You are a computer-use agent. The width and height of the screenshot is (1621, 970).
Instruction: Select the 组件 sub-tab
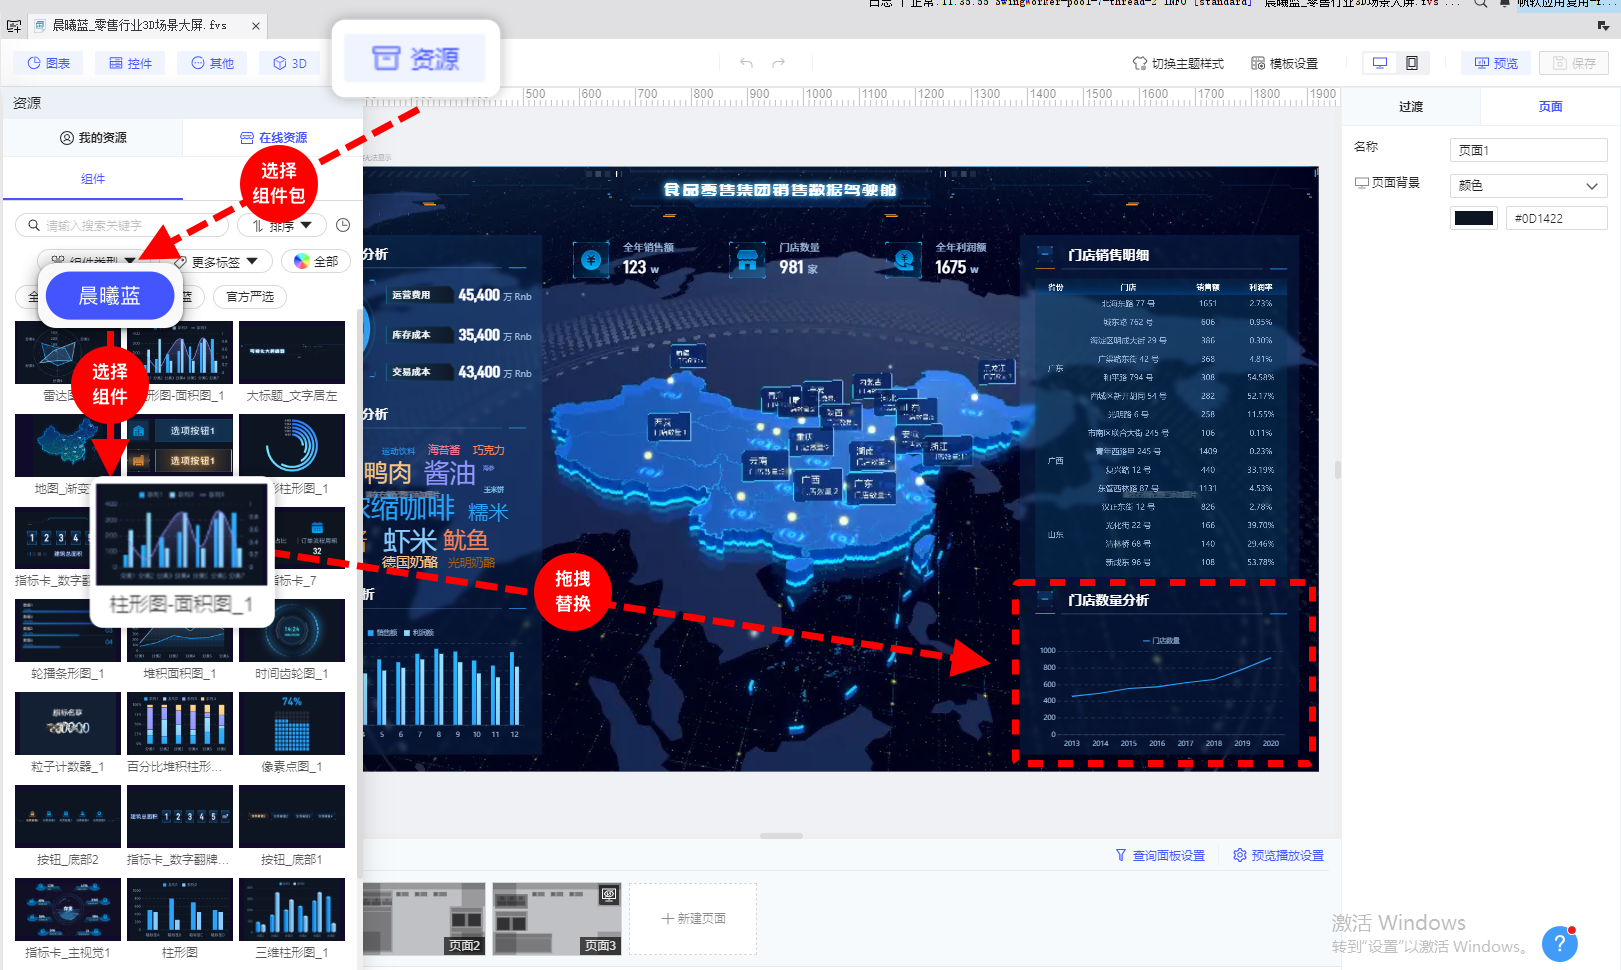click(x=93, y=179)
